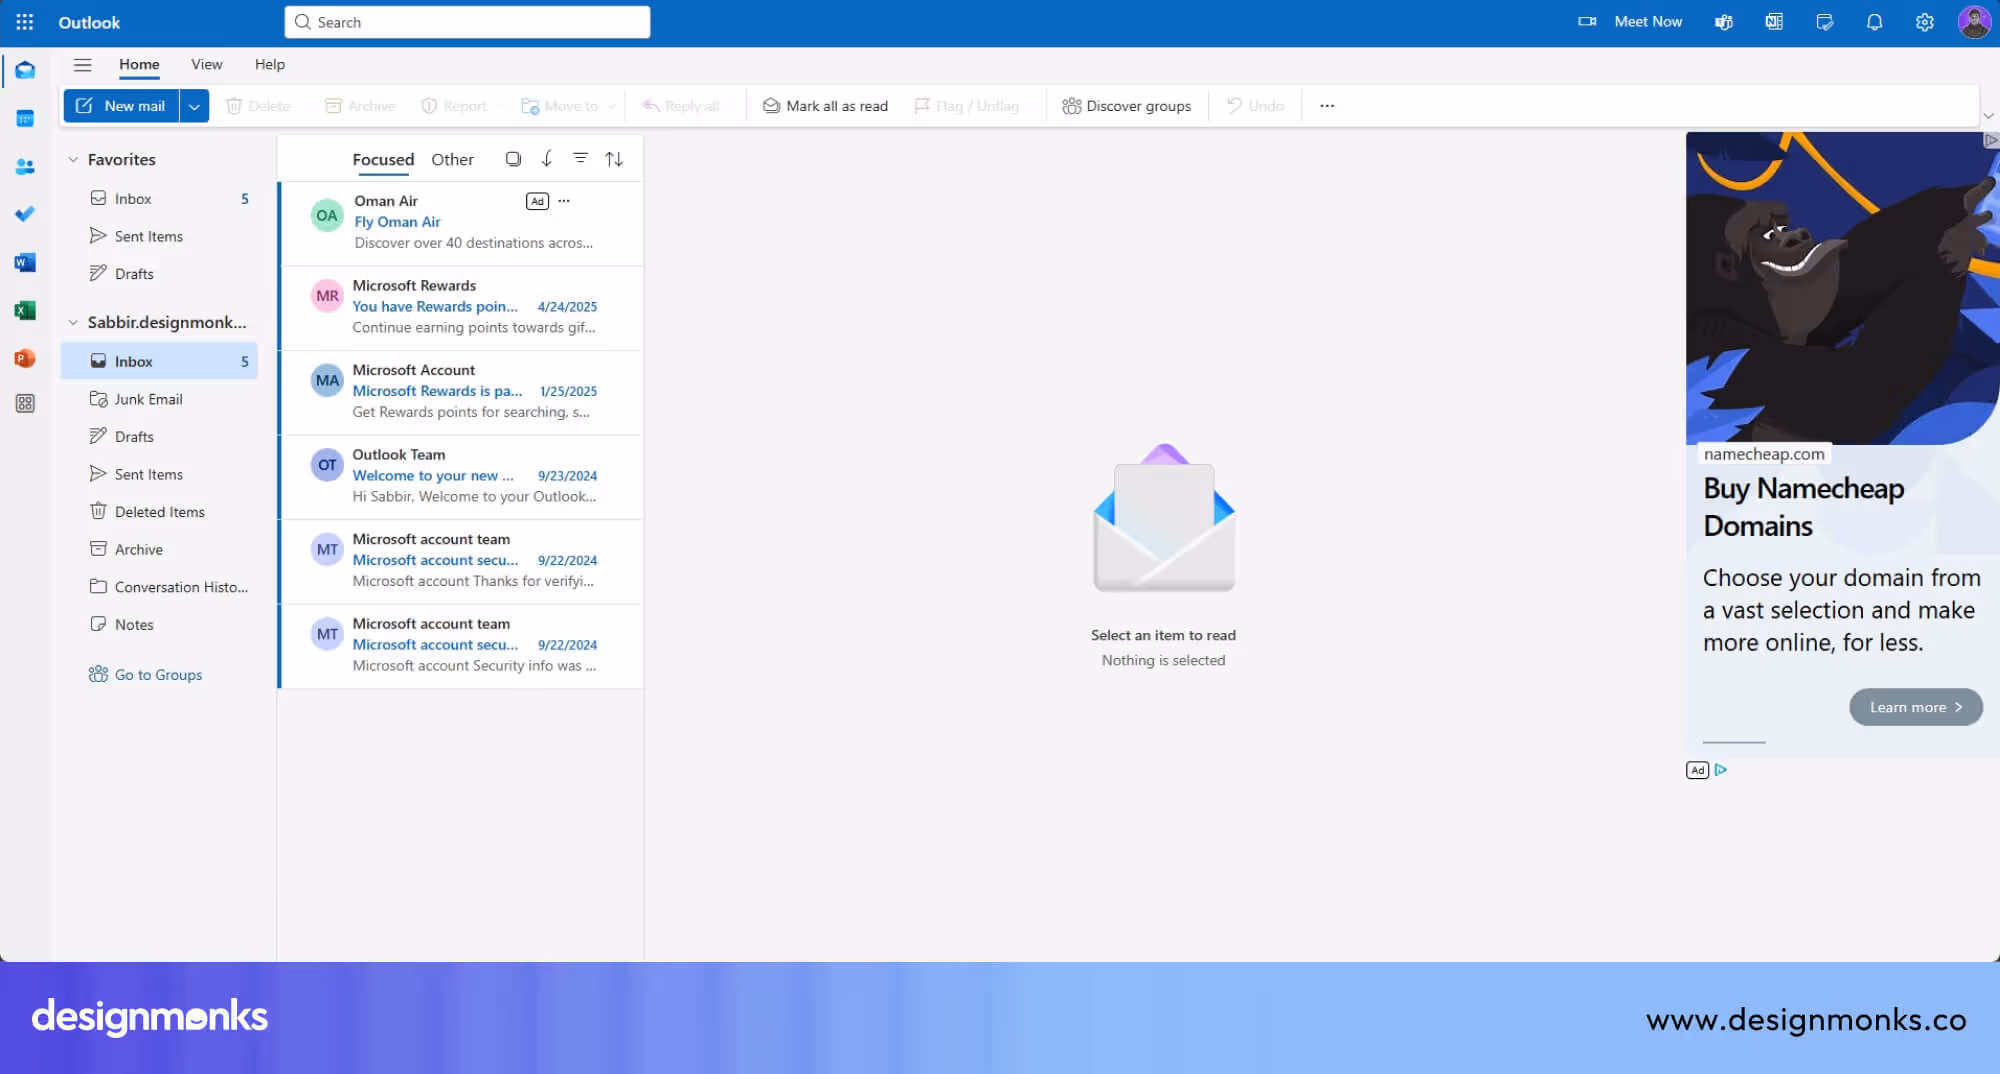Switch to the View ribbon tab
2000x1074 pixels.
click(x=207, y=65)
